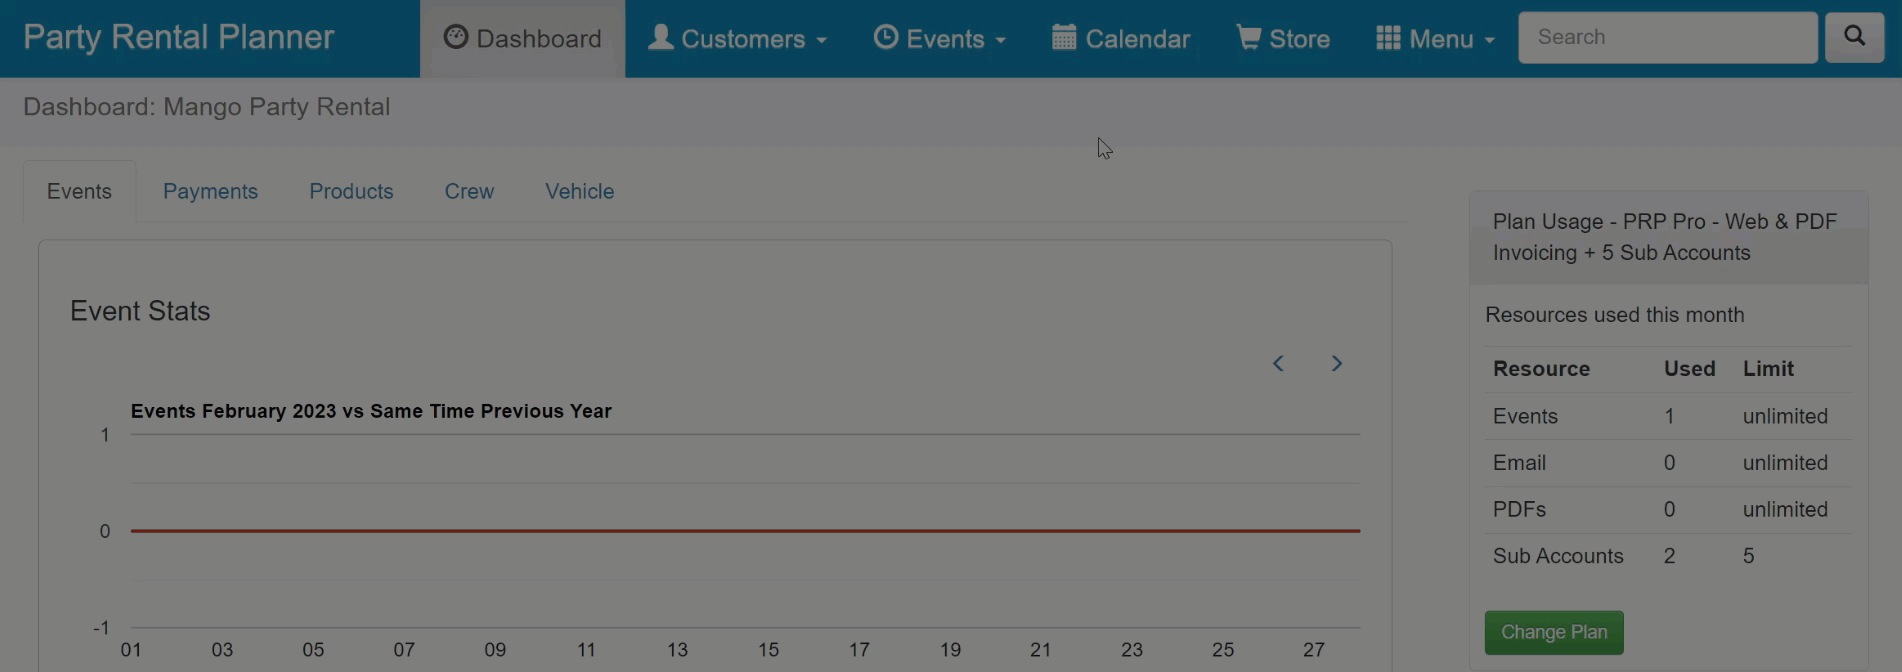Click the Events clock icon

pyautogui.click(x=885, y=37)
